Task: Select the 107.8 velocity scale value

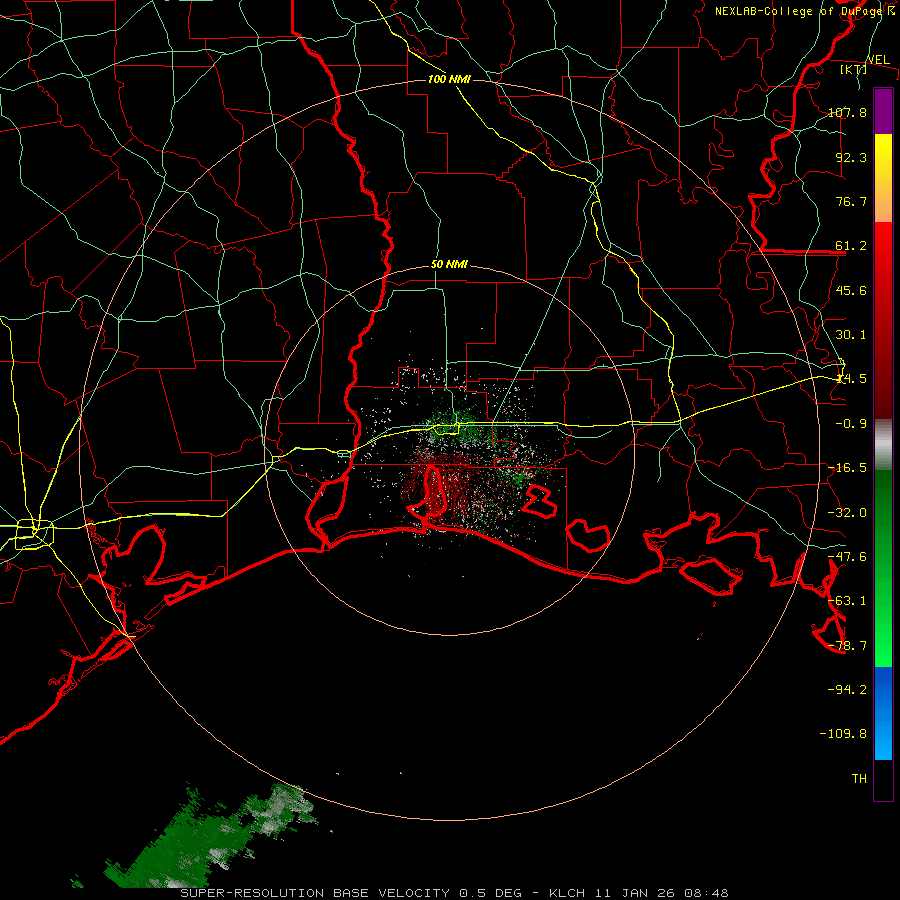Action: [847, 112]
